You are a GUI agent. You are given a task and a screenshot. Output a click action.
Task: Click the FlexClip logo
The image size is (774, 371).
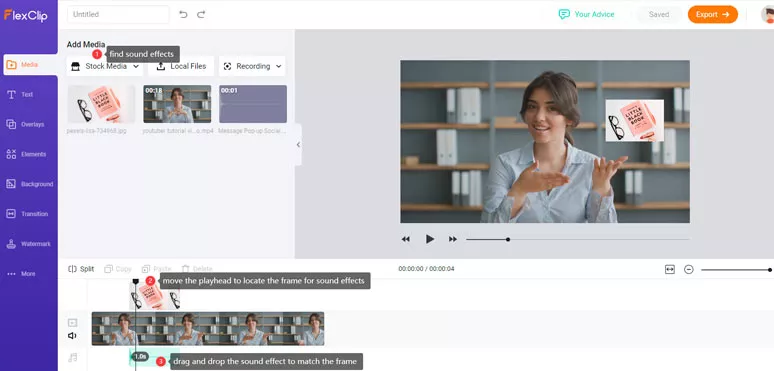coord(26,15)
